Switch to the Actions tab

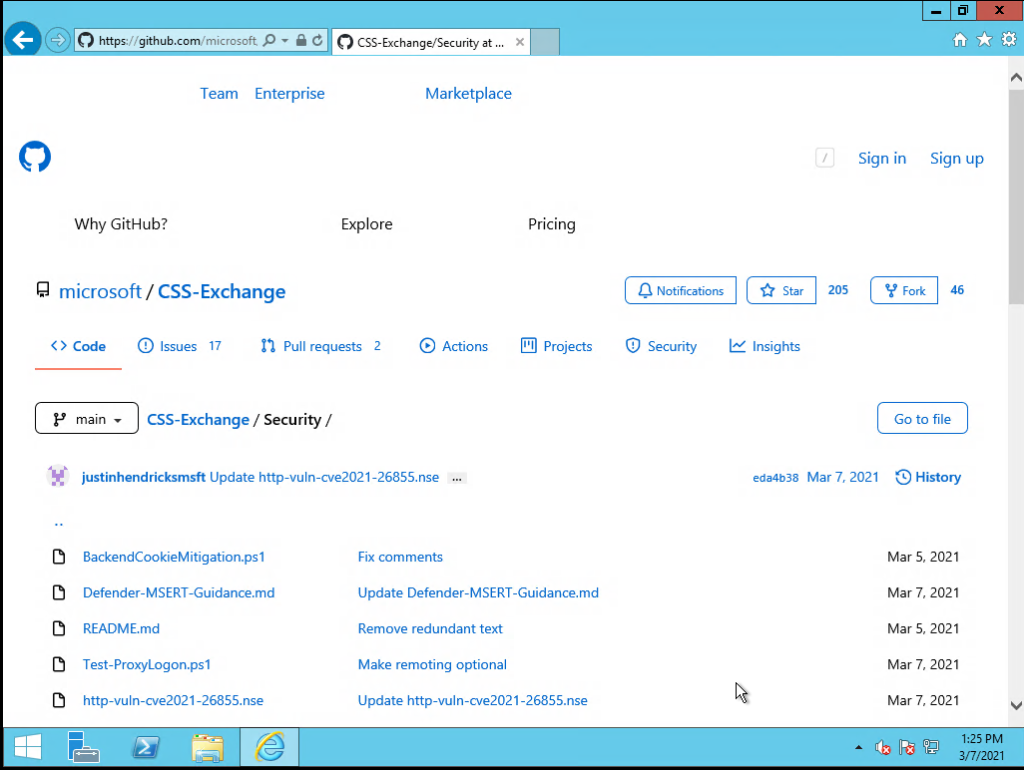pos(454,346)
